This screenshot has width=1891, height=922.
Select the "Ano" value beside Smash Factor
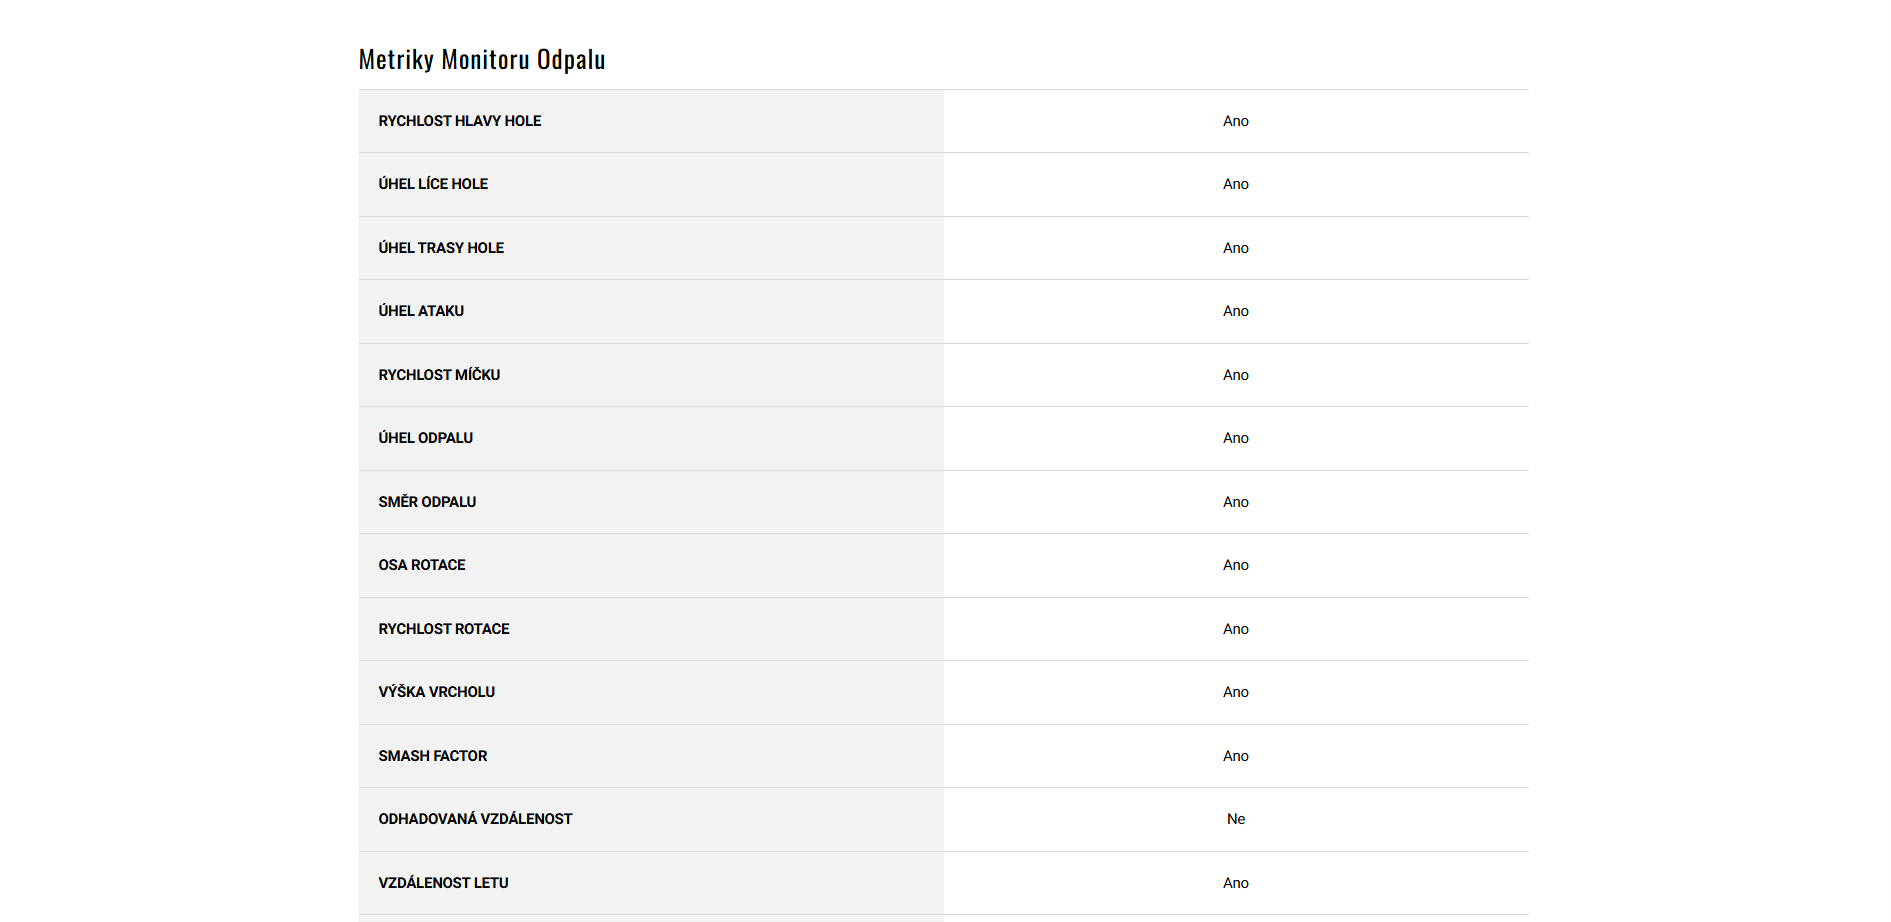pos(1236,756)
